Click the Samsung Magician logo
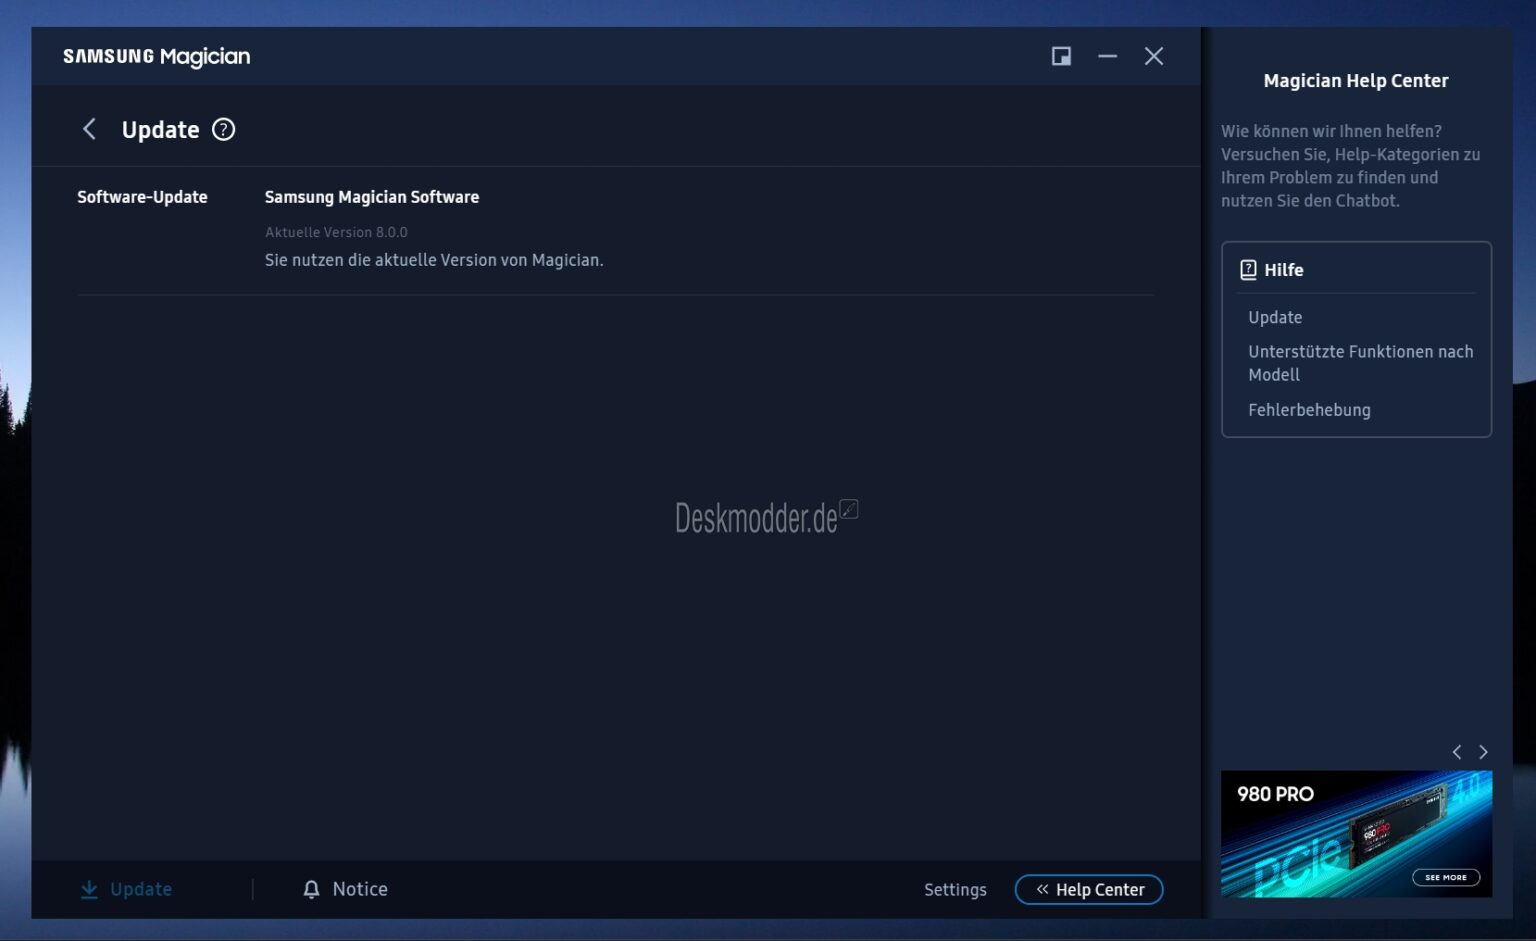Image resolution: width=1536 pixels, height=941 pixels. 156,56
